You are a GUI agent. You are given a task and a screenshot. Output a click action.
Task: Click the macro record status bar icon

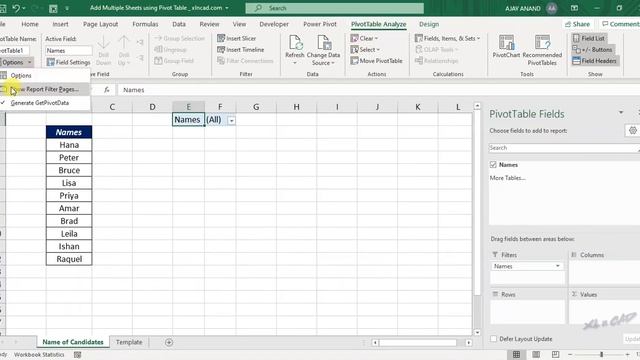77,354
